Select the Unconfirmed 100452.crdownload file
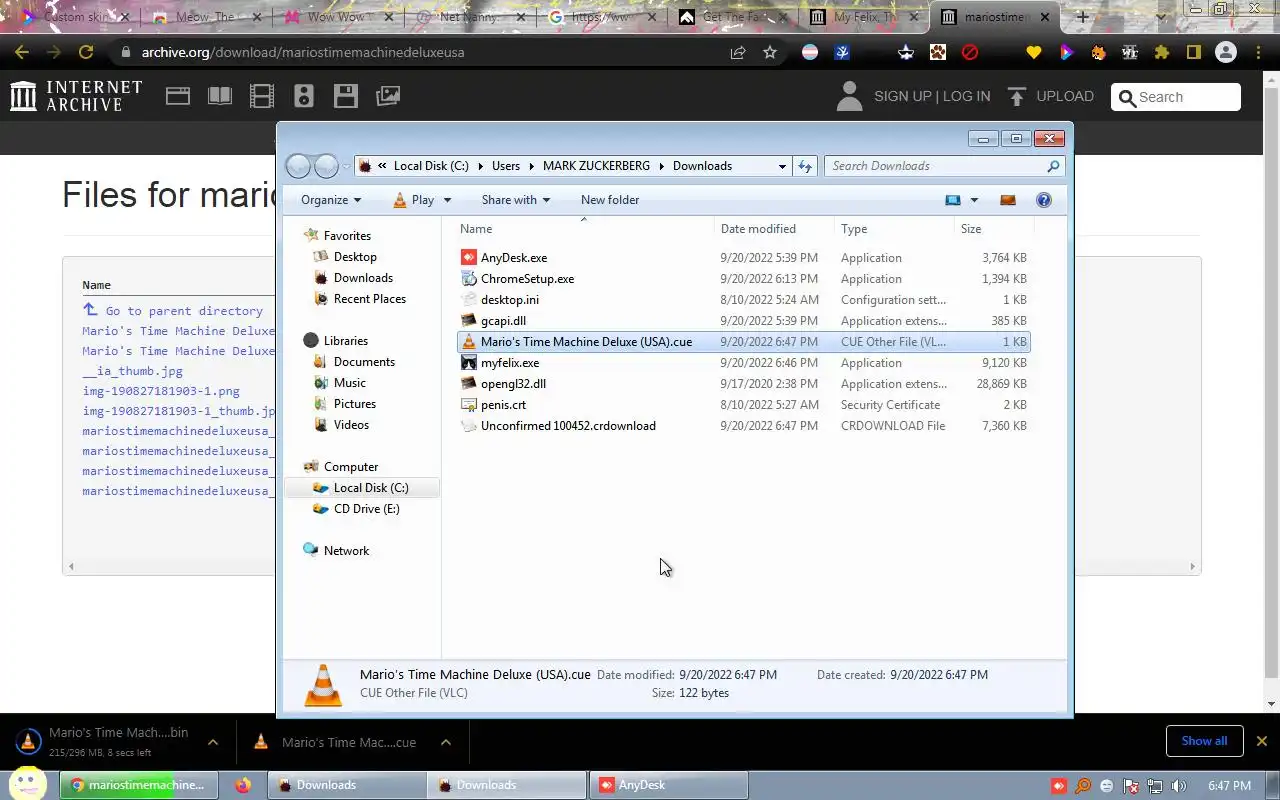This screenshot has height=800, width=1280. click(x=568, y=426)
